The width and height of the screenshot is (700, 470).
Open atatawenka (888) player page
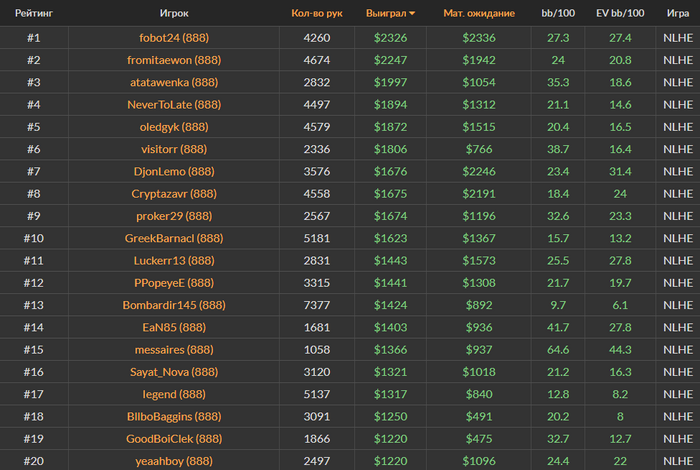(x=174, y=82)
